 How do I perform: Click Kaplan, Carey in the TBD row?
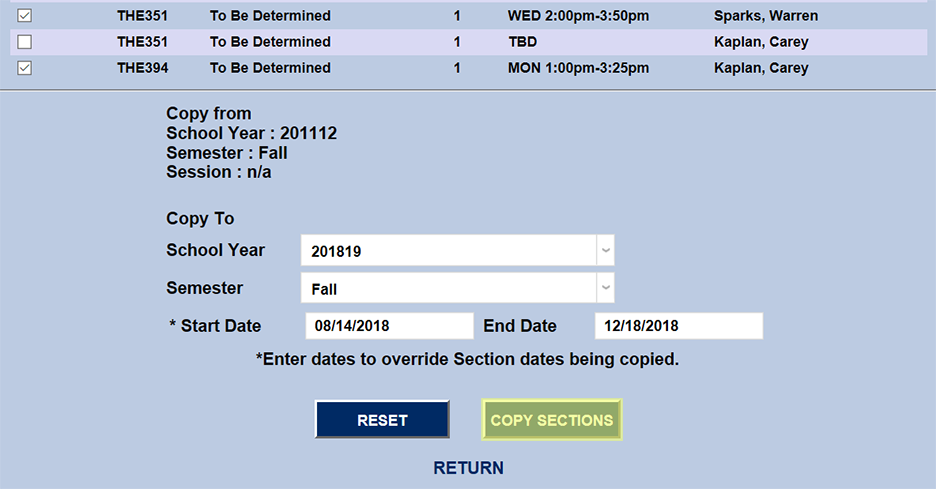point(761,42)
